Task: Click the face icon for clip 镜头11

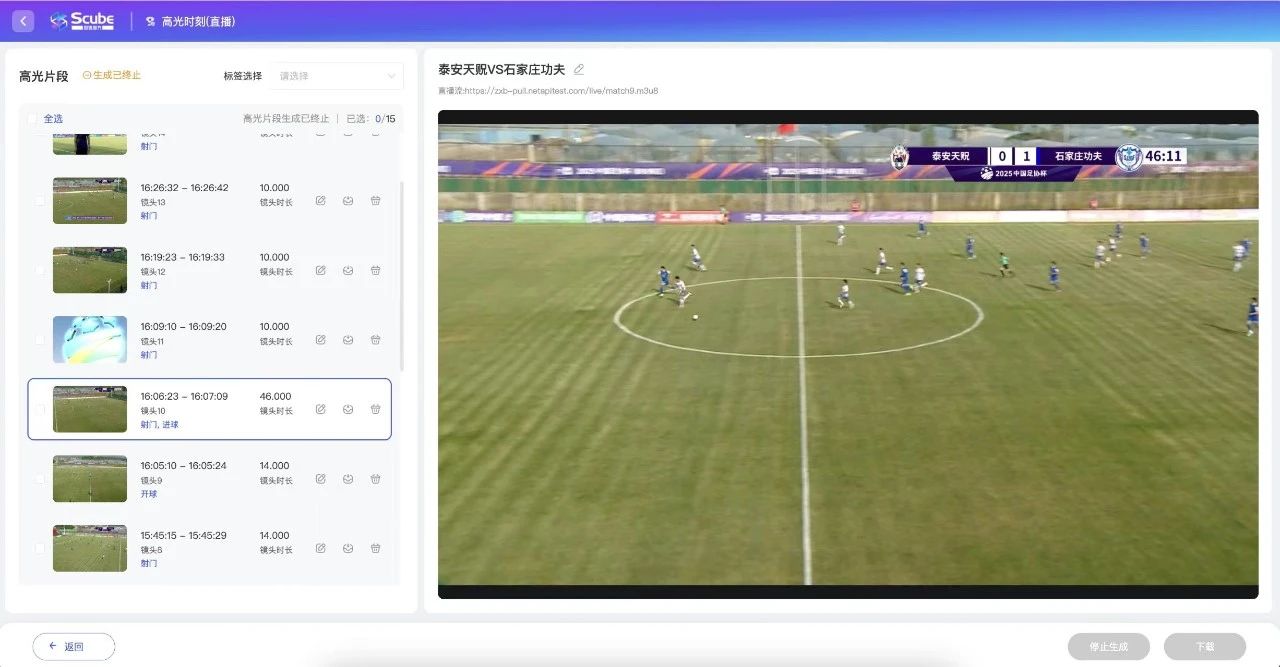Action: [x=348, y=340]
